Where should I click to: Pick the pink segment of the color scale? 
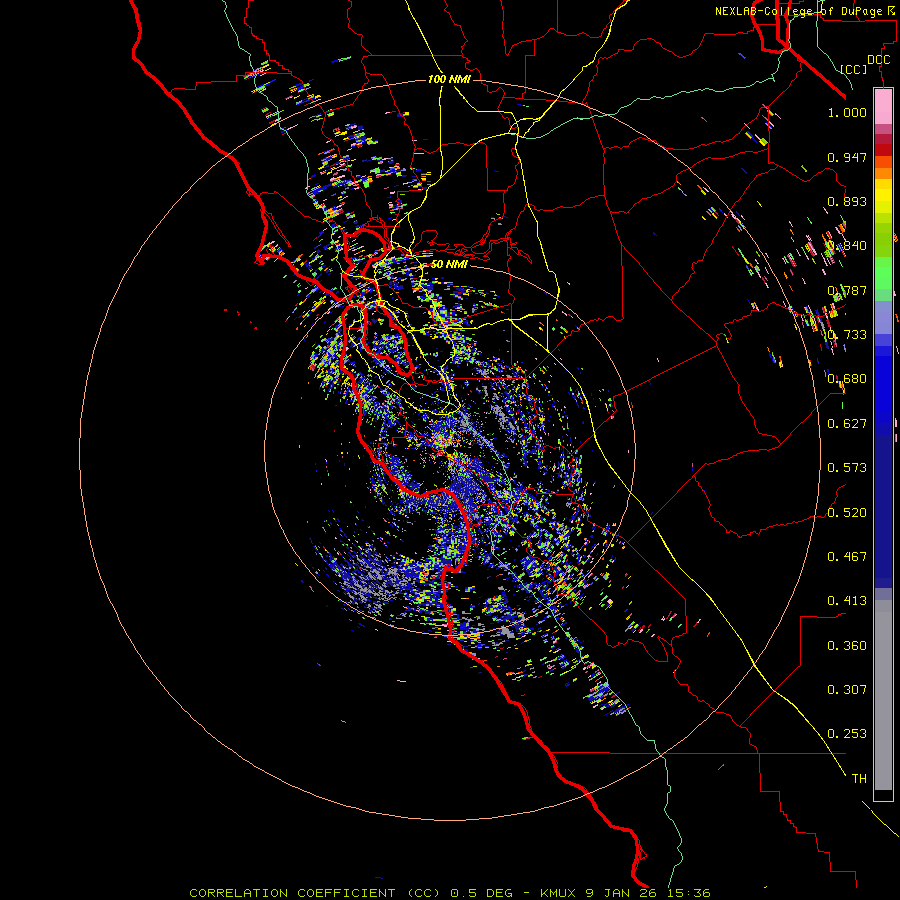tap(883, 106)
